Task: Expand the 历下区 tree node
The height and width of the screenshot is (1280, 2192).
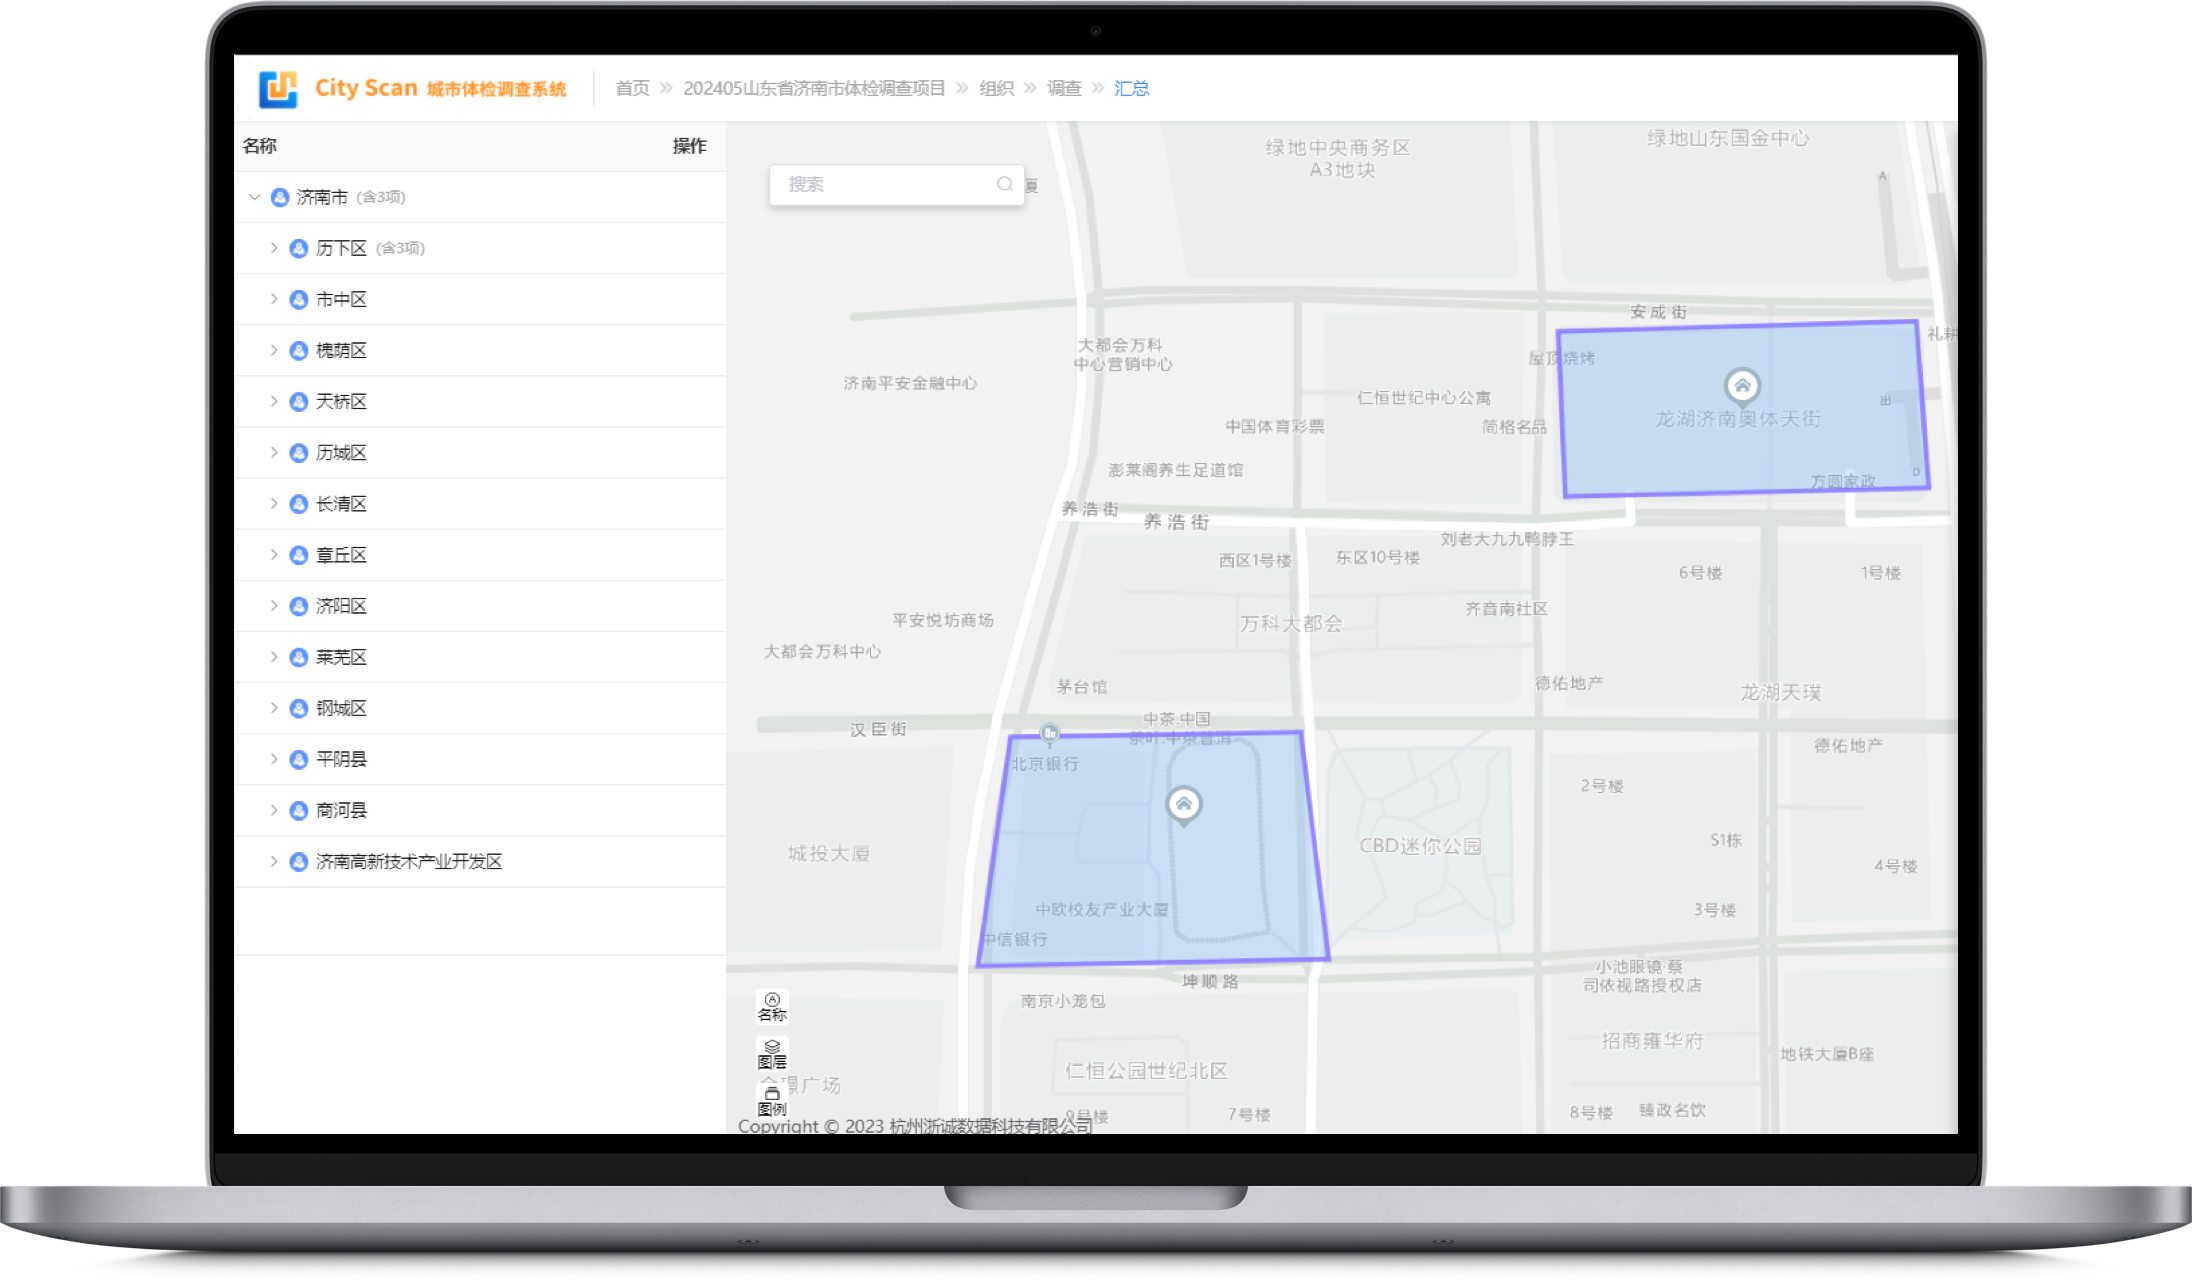Action: [273, 248]
